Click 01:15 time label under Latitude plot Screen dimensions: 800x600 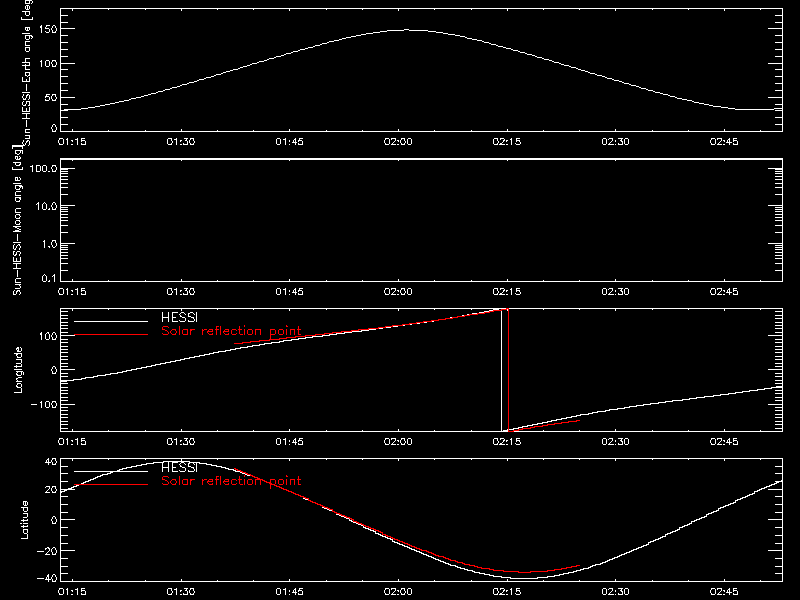(72, 591)
